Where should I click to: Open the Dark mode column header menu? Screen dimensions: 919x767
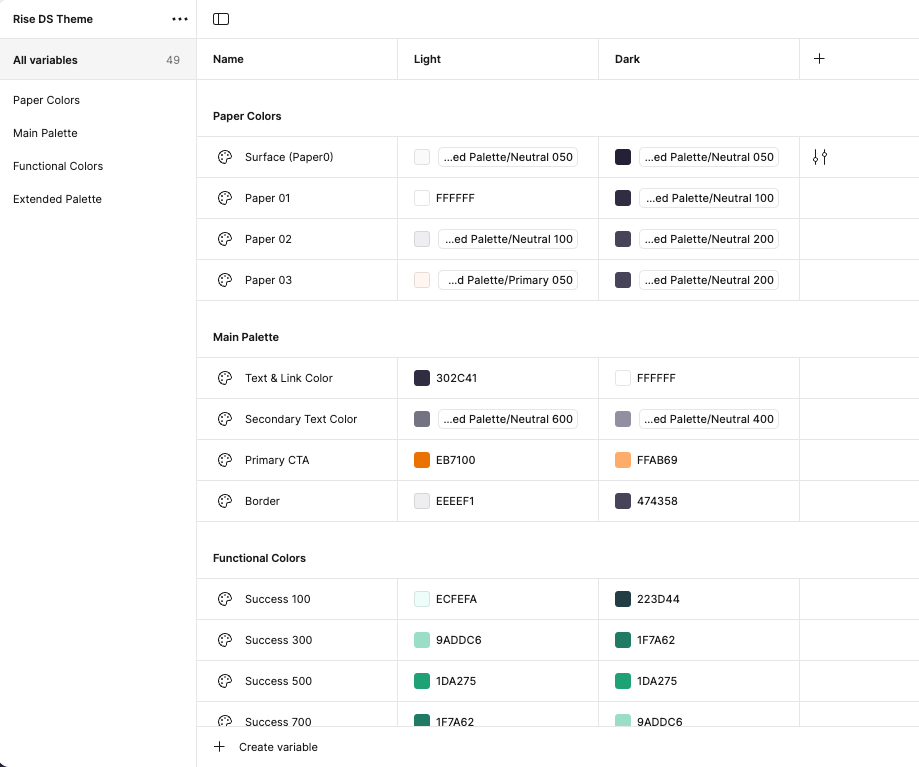pos(627,58)
